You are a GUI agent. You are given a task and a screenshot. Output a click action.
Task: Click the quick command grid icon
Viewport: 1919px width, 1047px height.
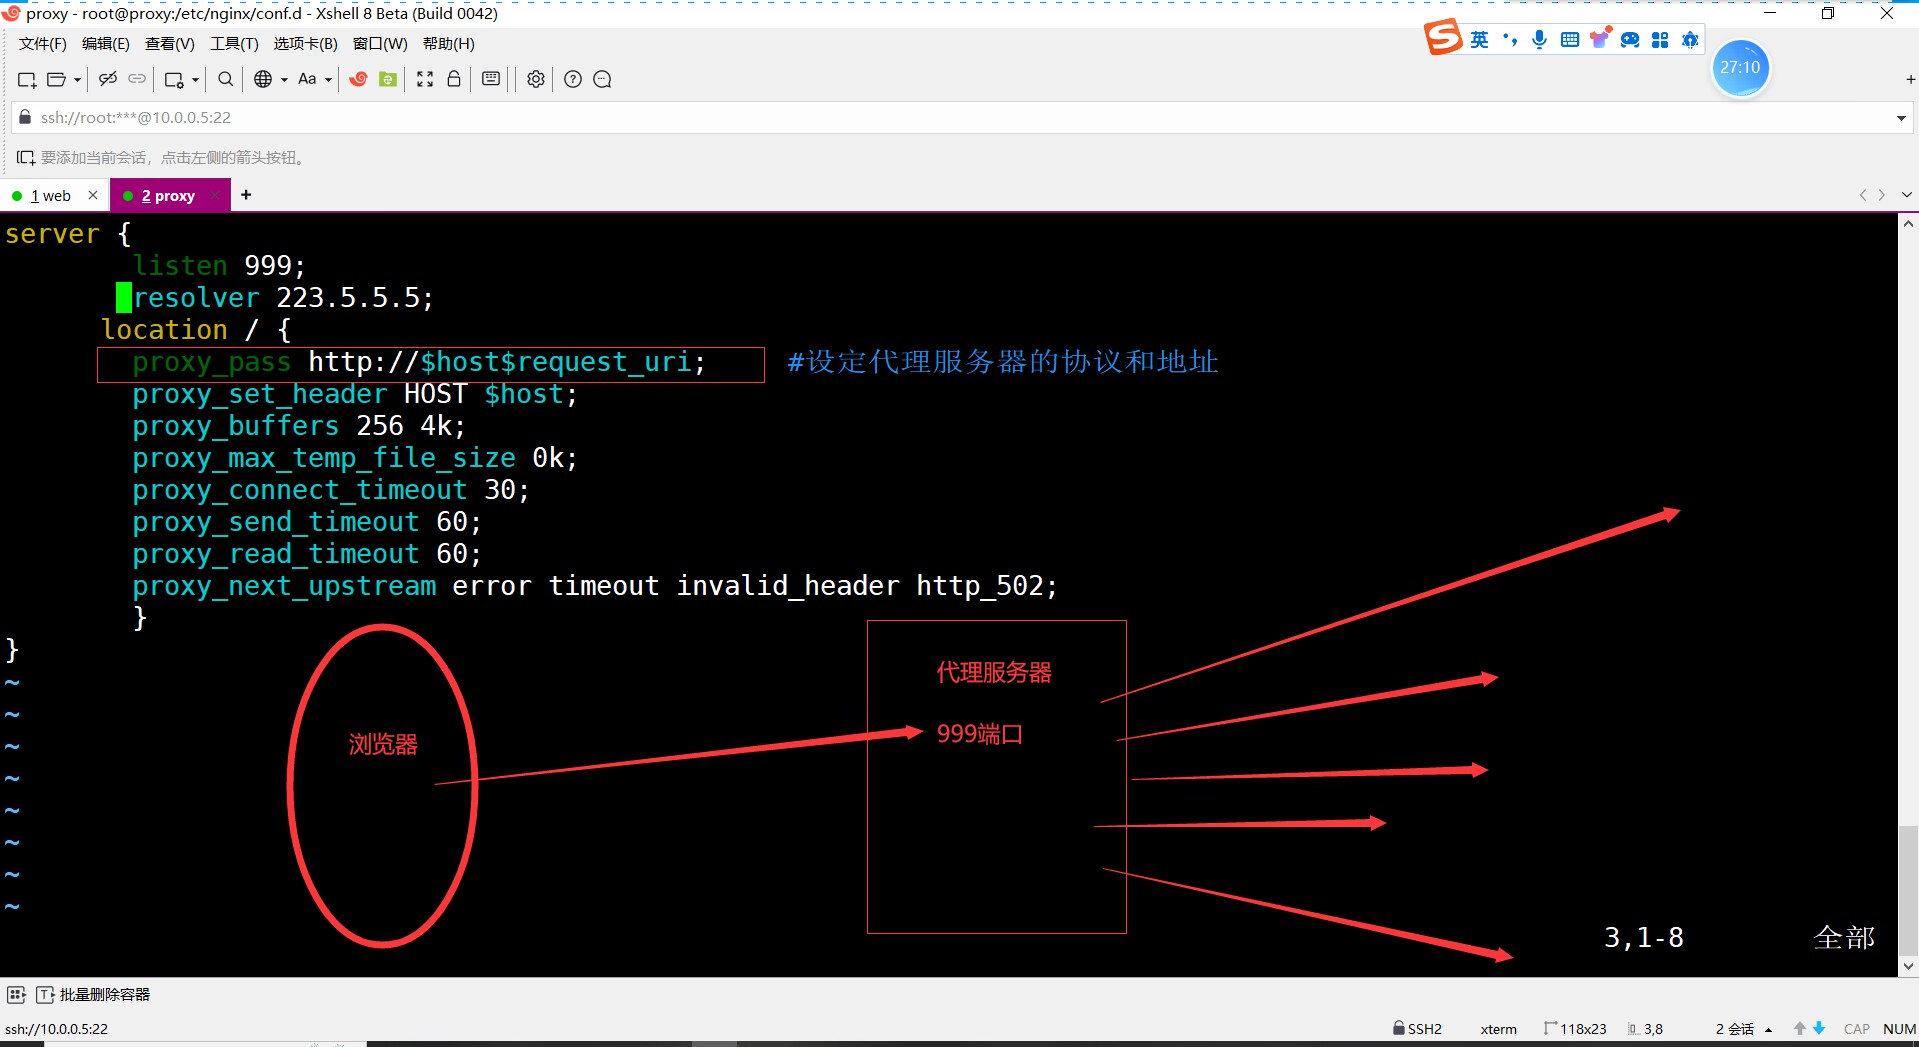(16, 995)
